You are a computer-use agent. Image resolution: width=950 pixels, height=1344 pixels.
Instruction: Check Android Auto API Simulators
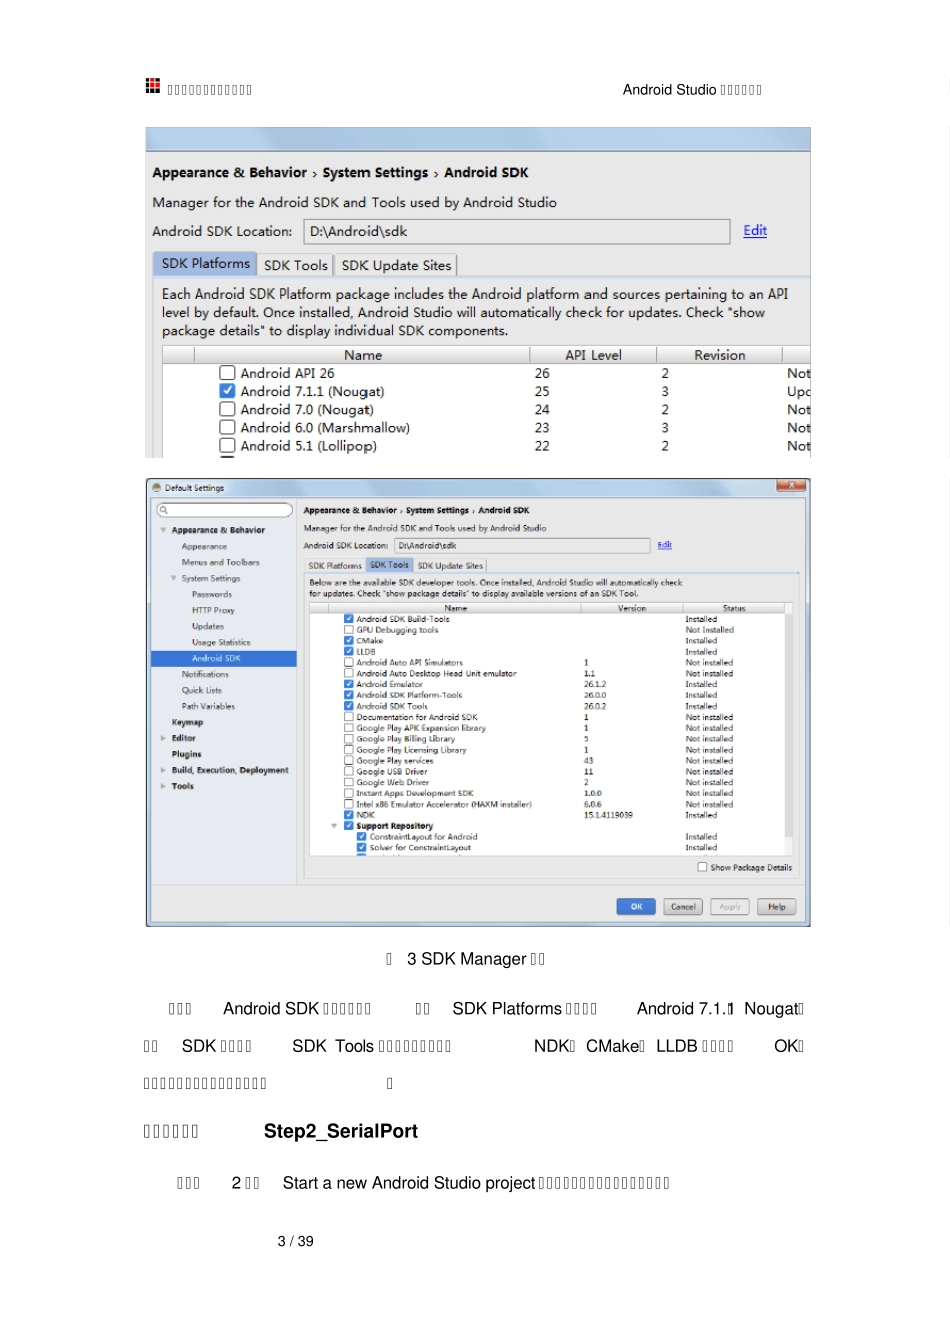coord(349,662)
